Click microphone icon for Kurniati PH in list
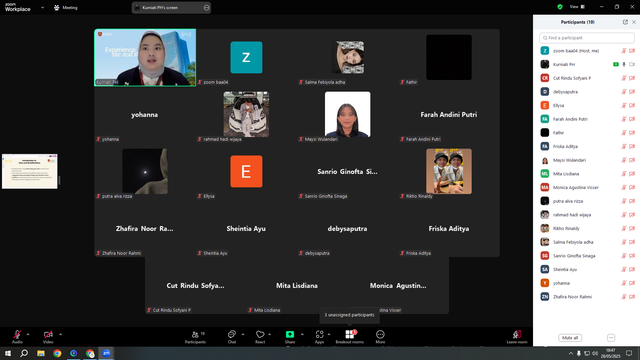Screen dimensions: 640x360 point(624,64)
